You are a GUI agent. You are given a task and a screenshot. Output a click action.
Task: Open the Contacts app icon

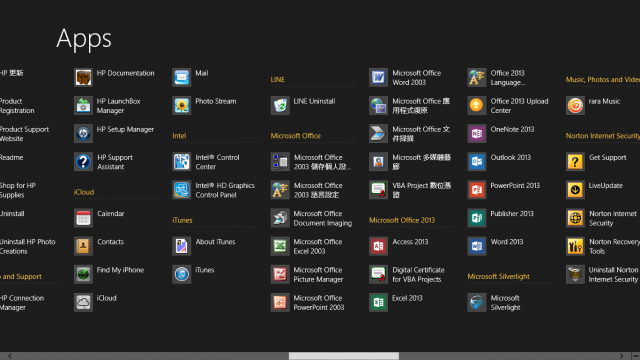coord(83,246)
